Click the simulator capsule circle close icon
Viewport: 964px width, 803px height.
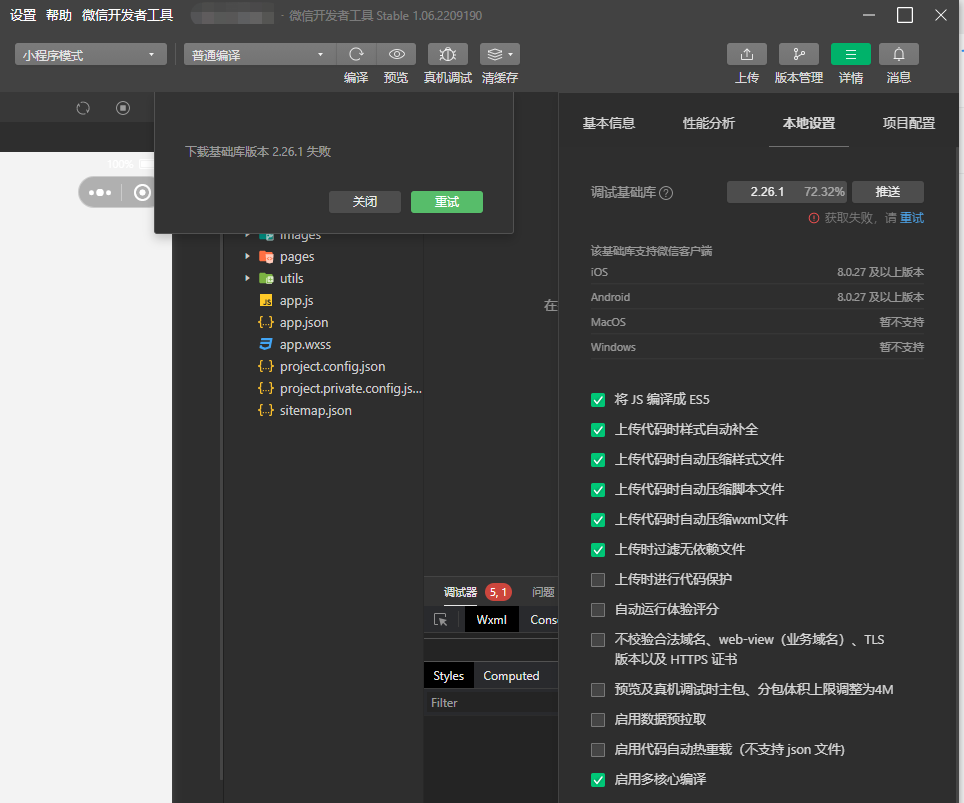142,192
